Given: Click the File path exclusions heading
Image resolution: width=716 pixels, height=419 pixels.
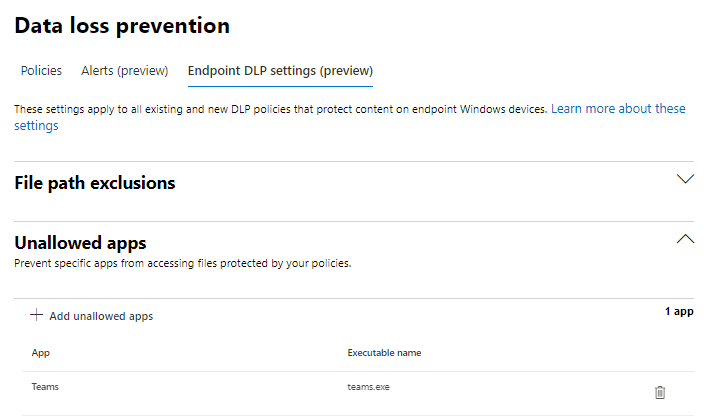Looking at the screenshot, I should [x=95, y=183].
